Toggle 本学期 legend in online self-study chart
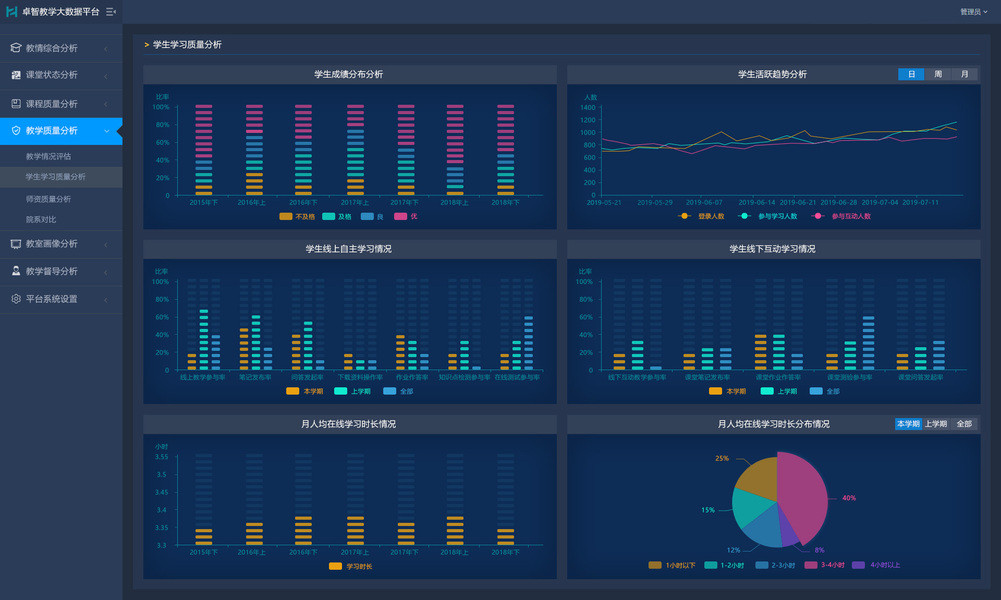1001x600 pixels. (x=305, y=391)
